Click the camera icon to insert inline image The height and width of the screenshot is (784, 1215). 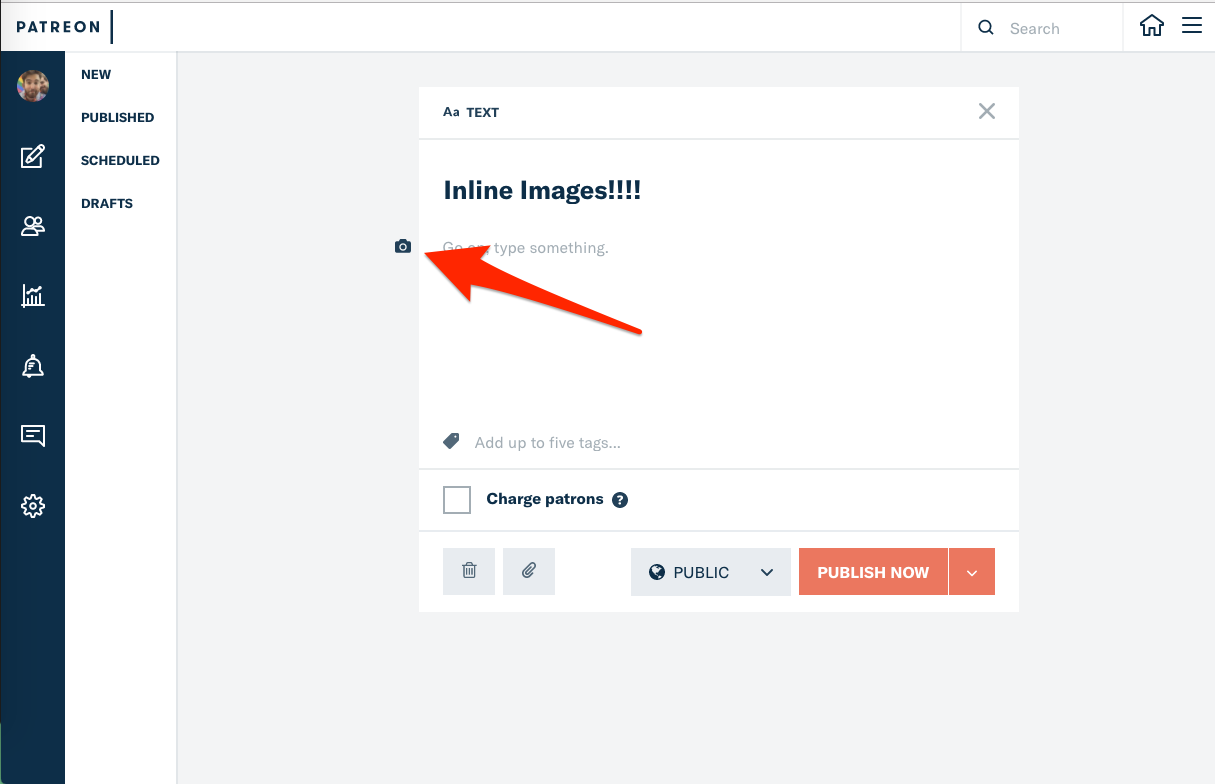[x=403, y=246]
